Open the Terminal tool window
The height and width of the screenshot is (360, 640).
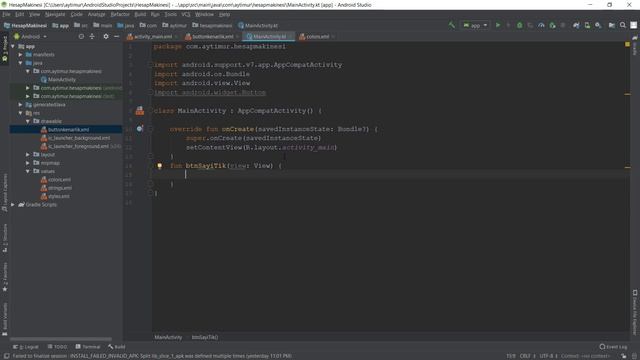(x=88, y=347)
